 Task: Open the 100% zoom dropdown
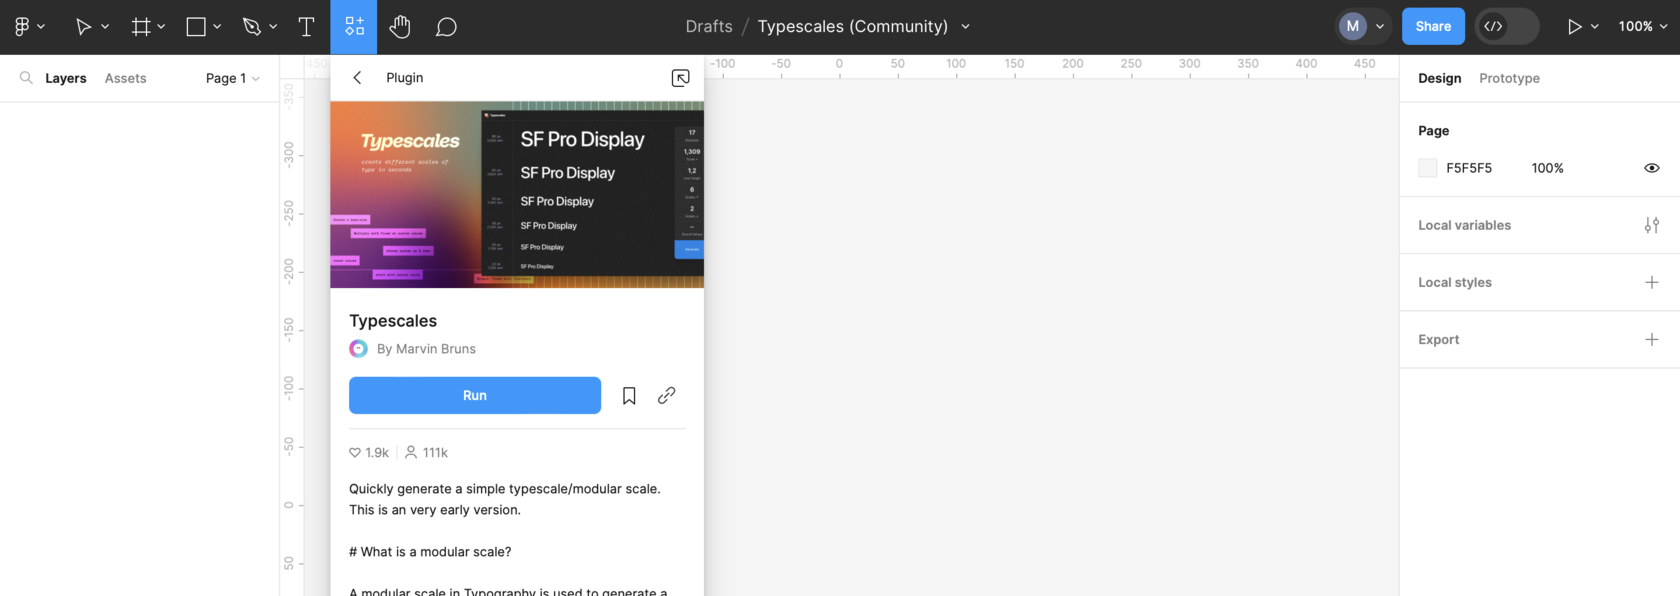(x=1643, y=27)
